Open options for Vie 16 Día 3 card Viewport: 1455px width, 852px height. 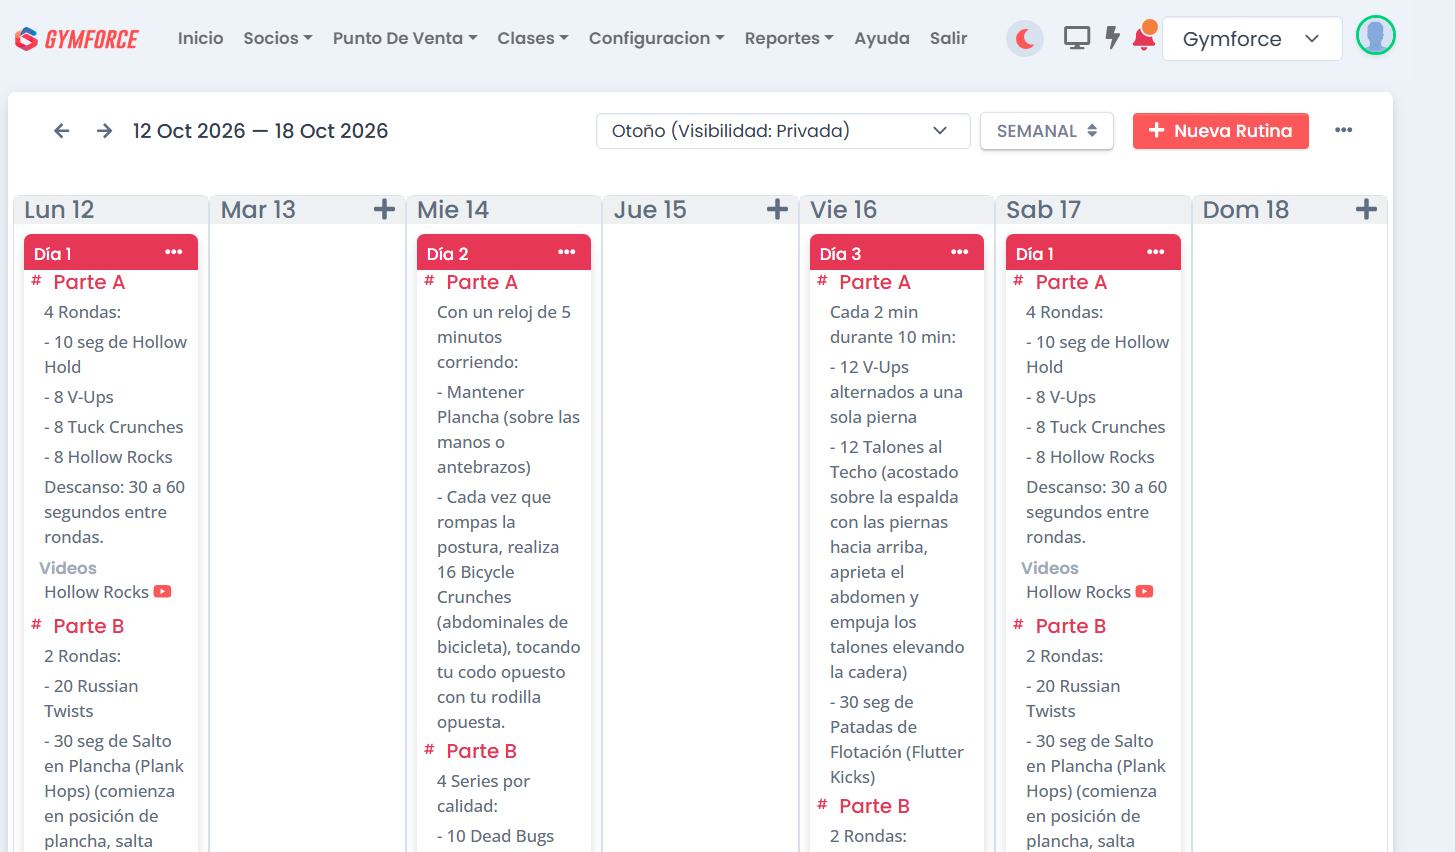(x=960, y=252)
